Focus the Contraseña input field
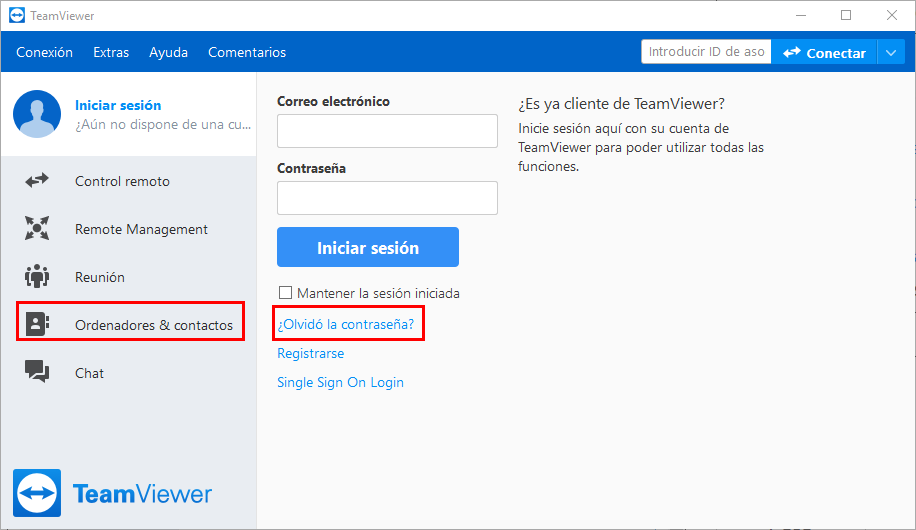 (x=387, y=198)
